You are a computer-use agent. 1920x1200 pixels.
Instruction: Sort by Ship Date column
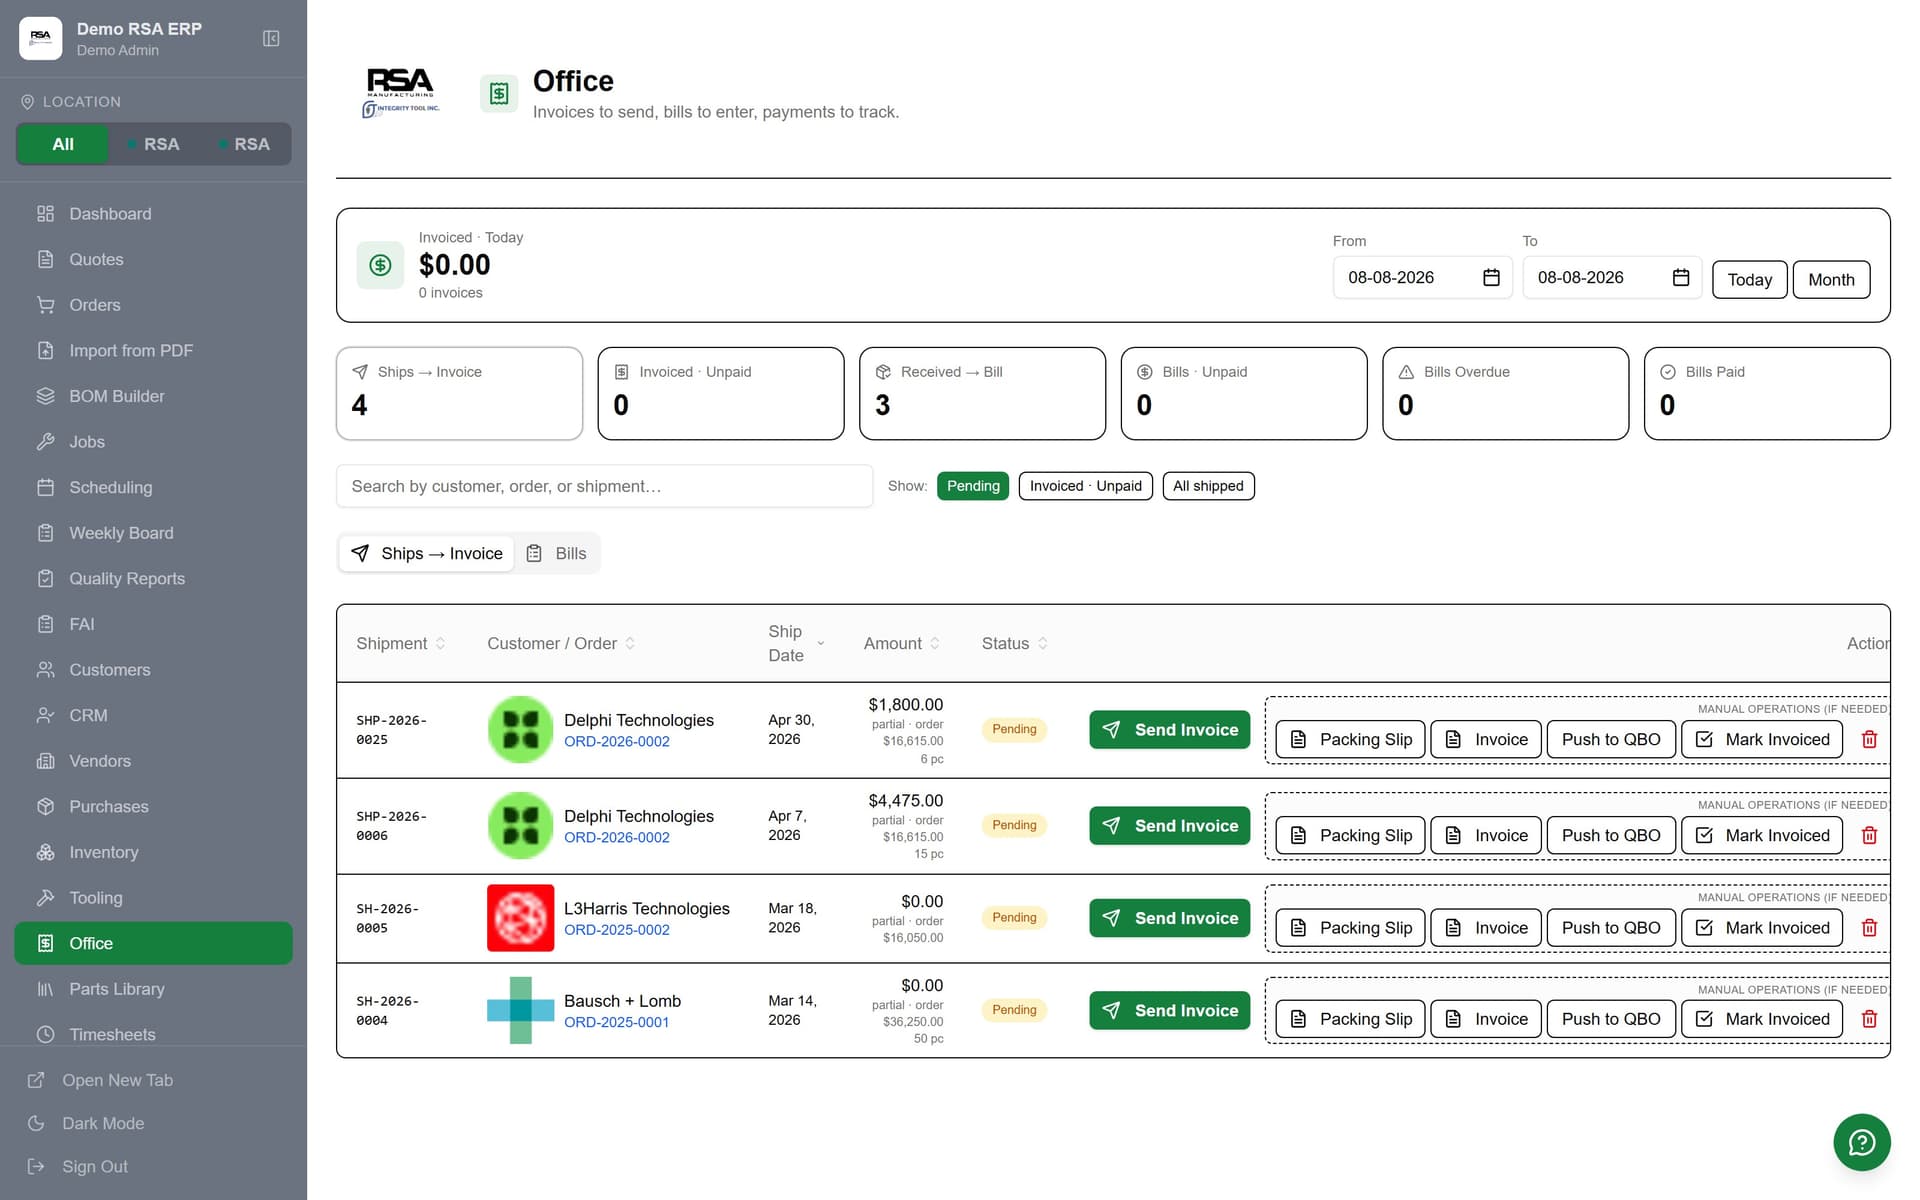(x=796, y=643)
